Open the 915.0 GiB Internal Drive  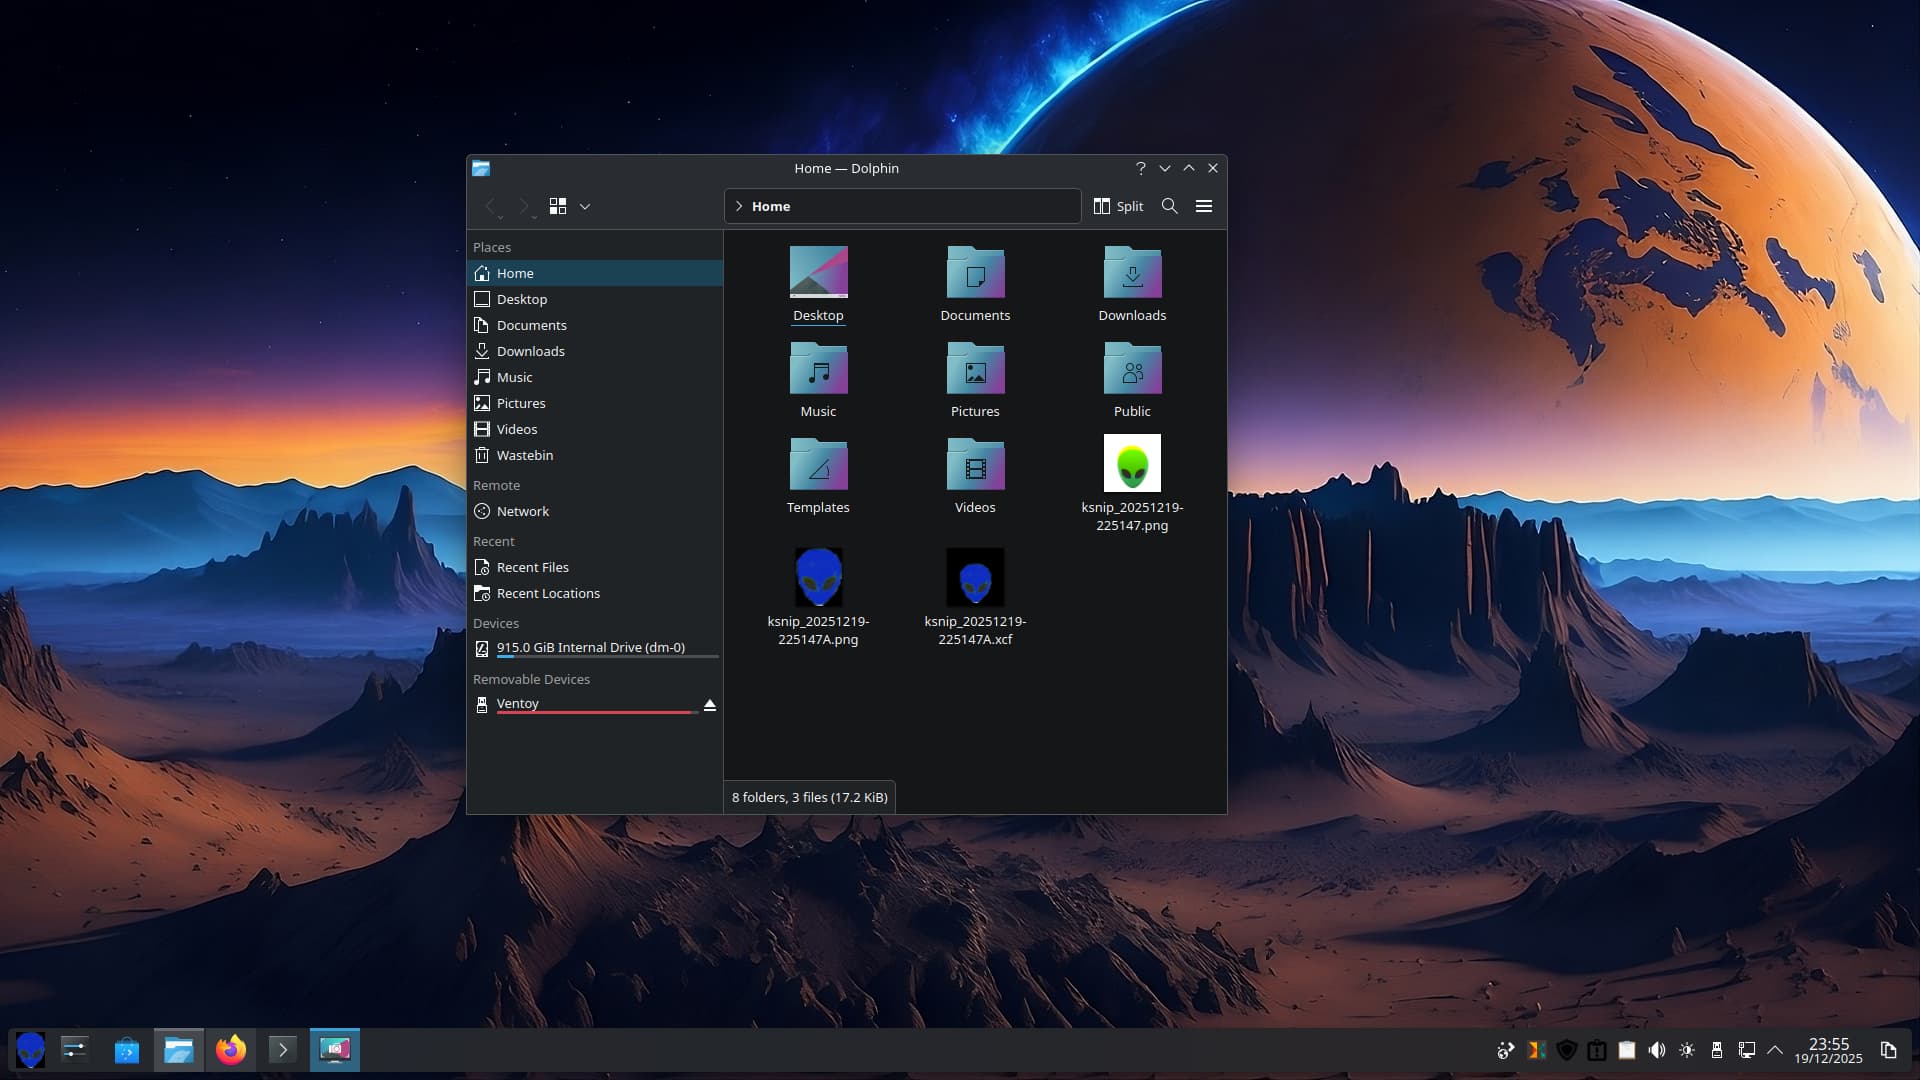point(590,647)
